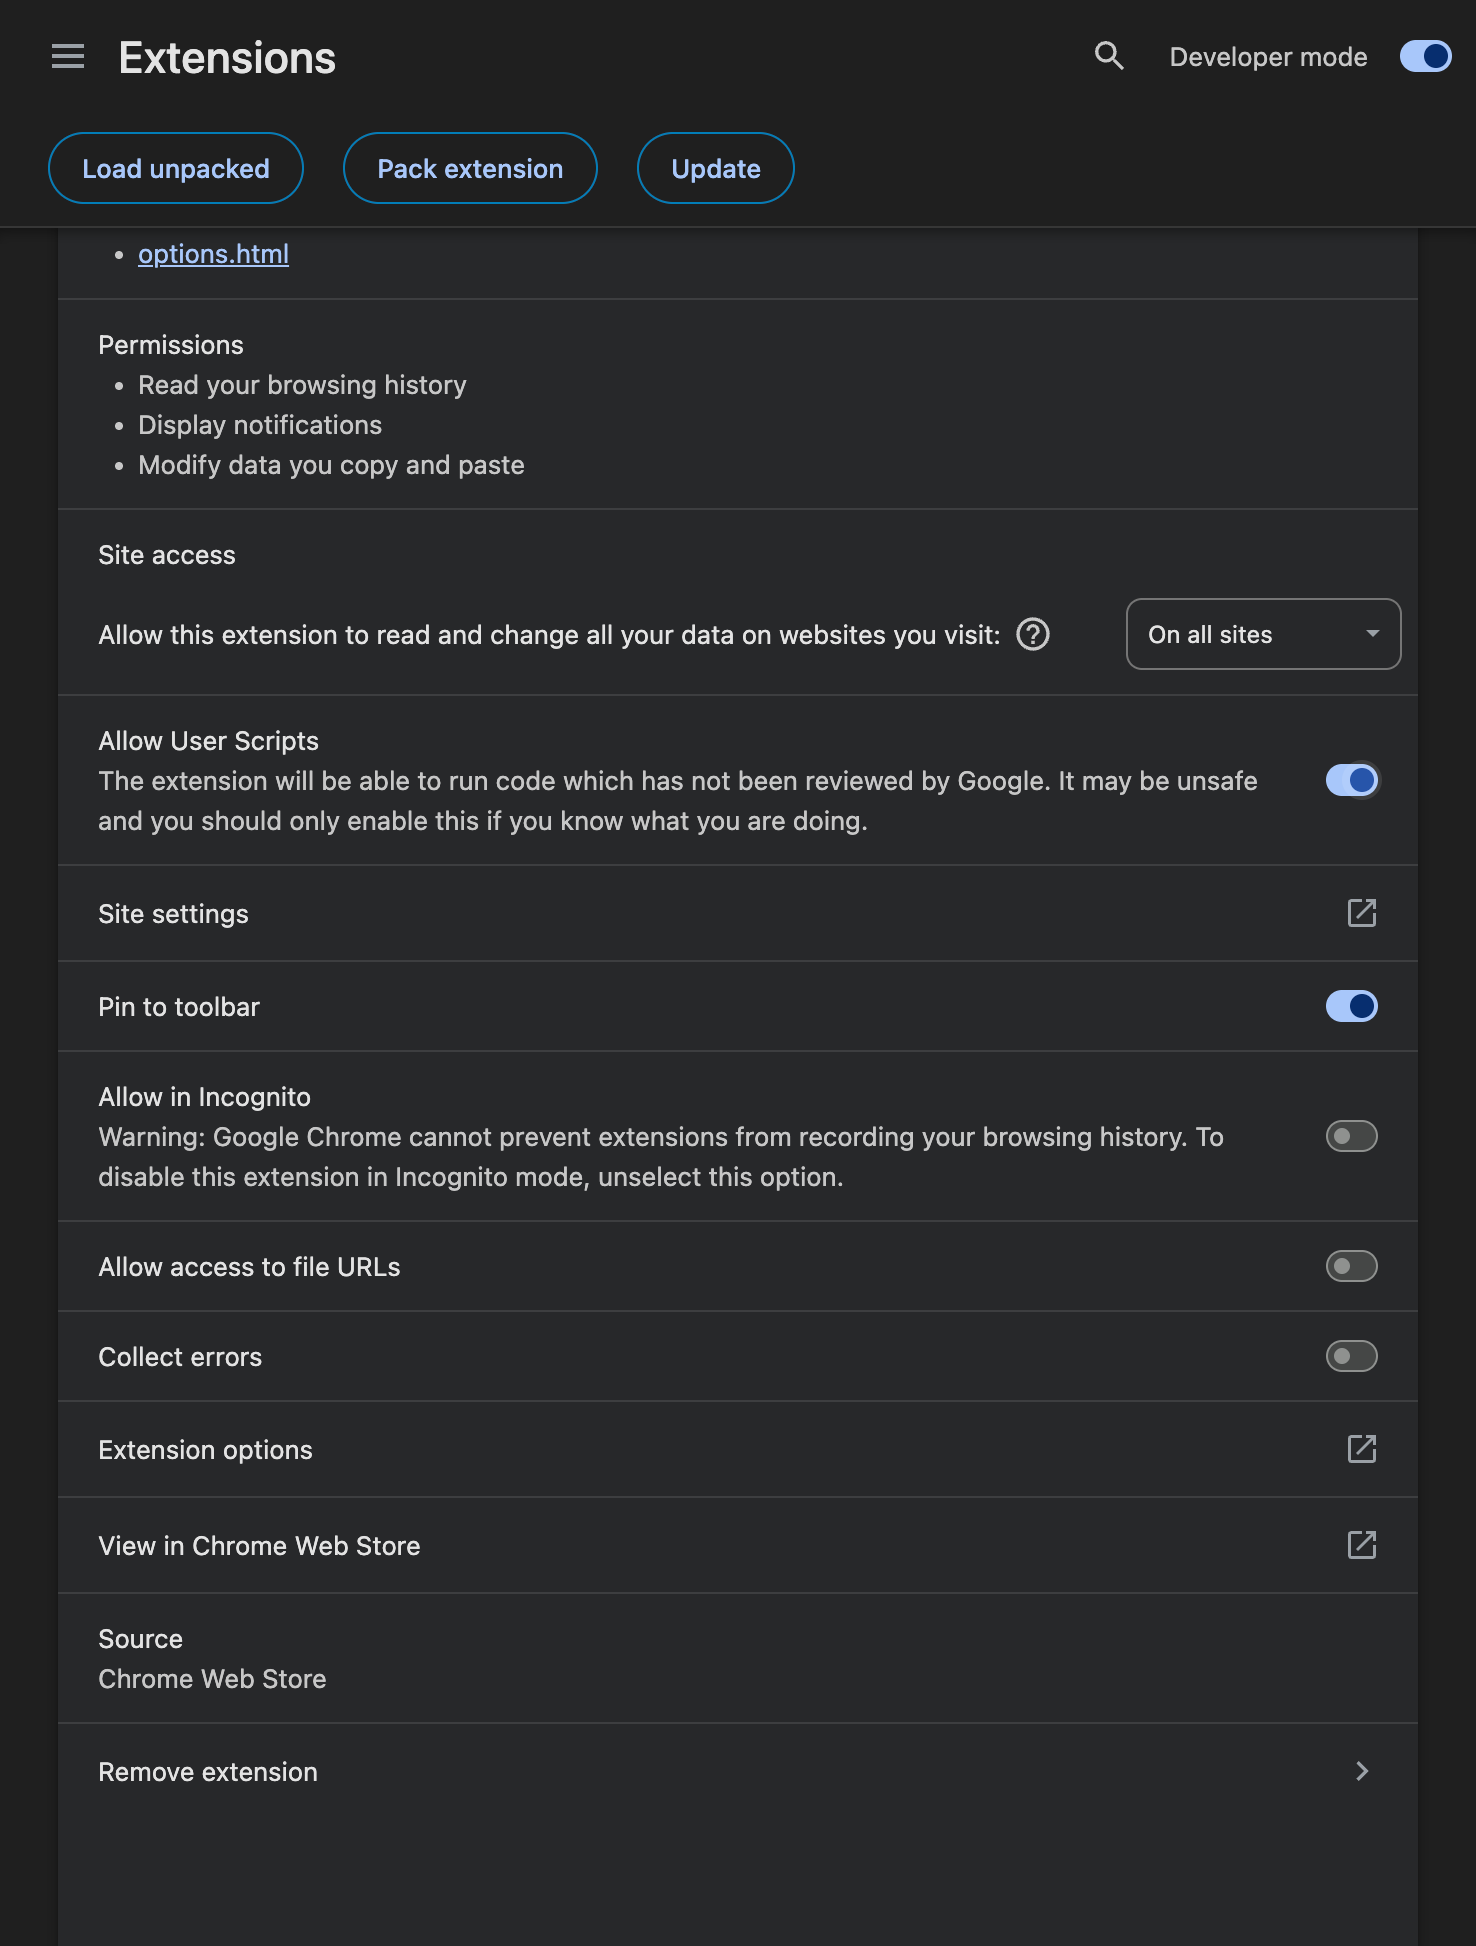Open Extension options external link icon
Image resolution: width=1476 pixels, height=1946 pixels.
pos(1362,1449)
